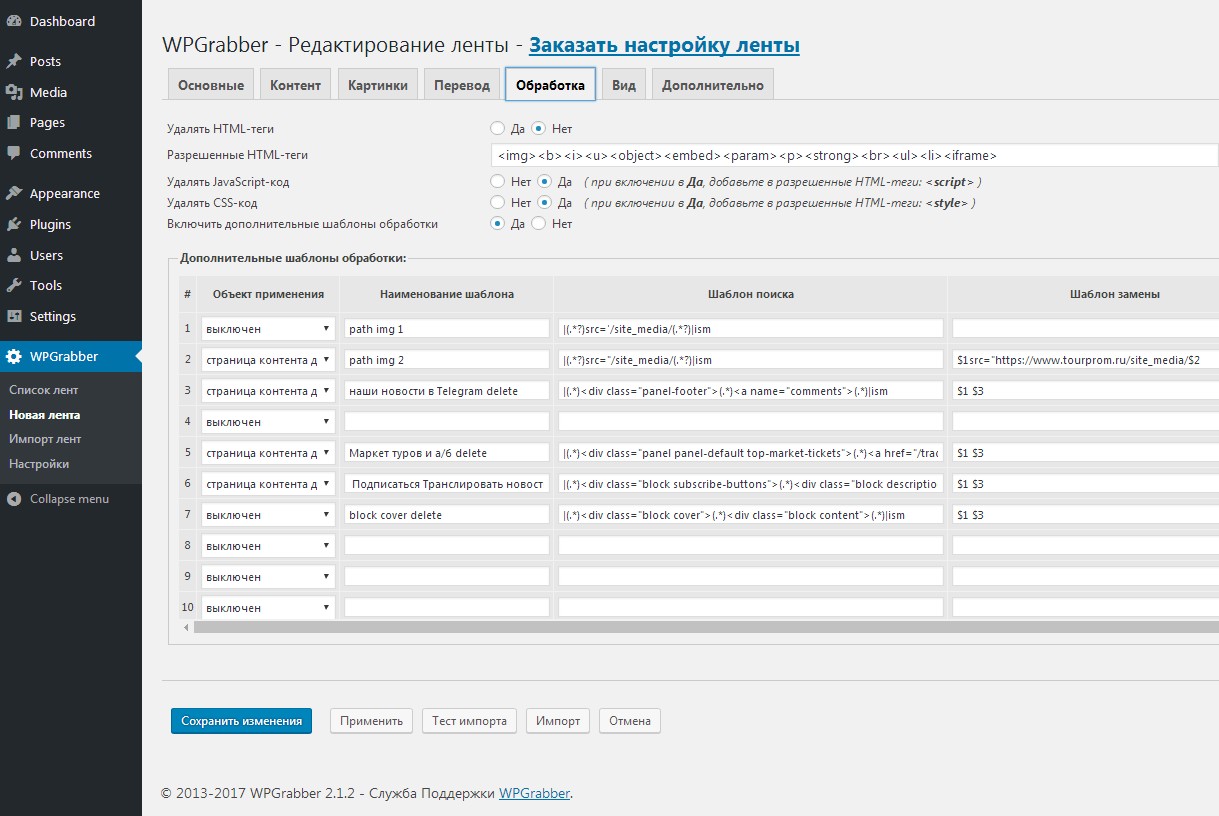This screenshot has width=1219, height=816.
Task: Switch to the Дополнительно tab
Action: coord(713,85)
